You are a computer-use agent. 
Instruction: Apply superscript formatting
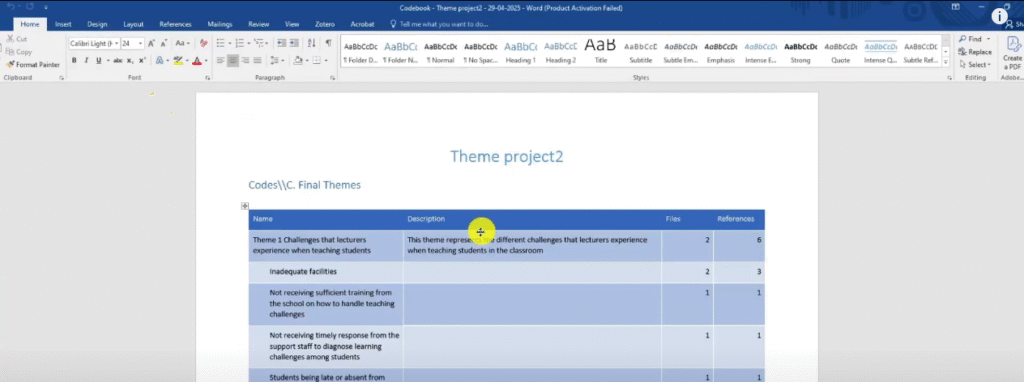tap(142, 61)
